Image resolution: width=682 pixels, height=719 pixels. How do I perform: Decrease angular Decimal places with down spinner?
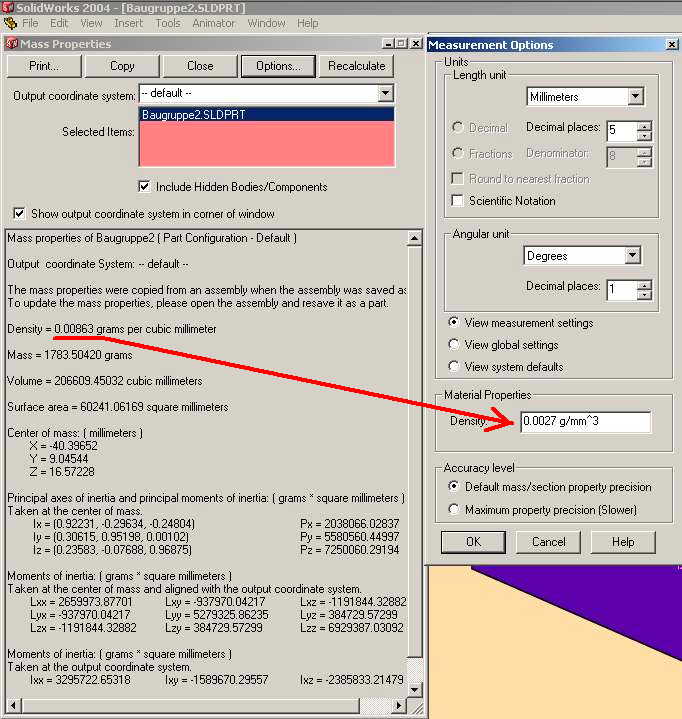click(644, 295)
